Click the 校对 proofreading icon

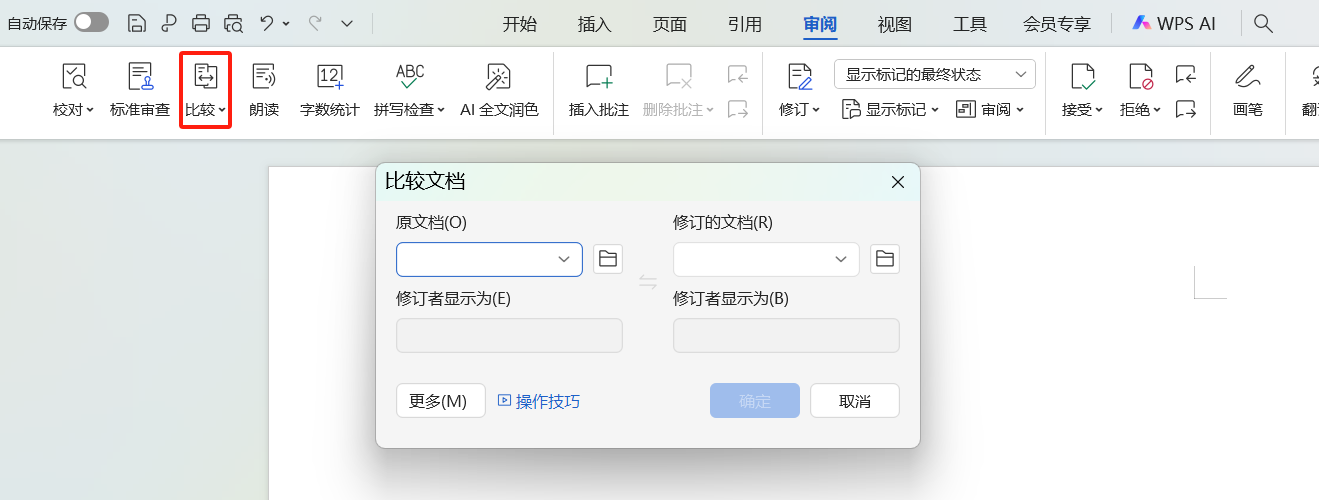click(x=74, y=76)
